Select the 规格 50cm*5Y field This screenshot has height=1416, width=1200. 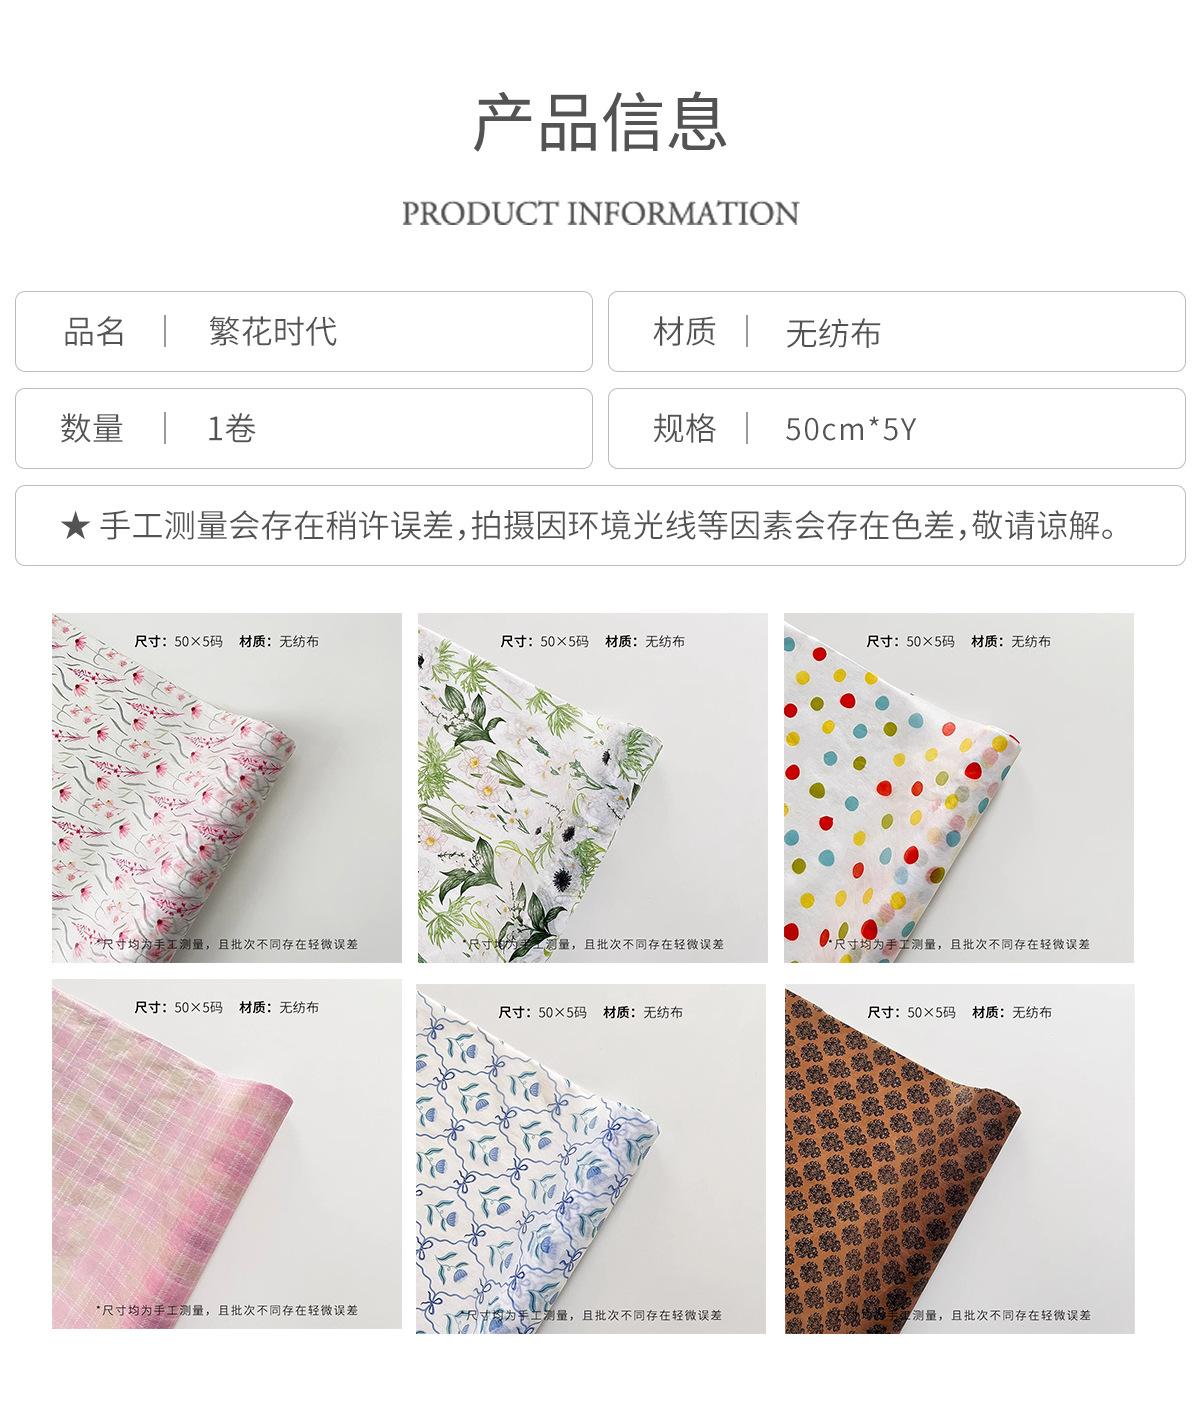pyautogui.click(x=897, y=428)
